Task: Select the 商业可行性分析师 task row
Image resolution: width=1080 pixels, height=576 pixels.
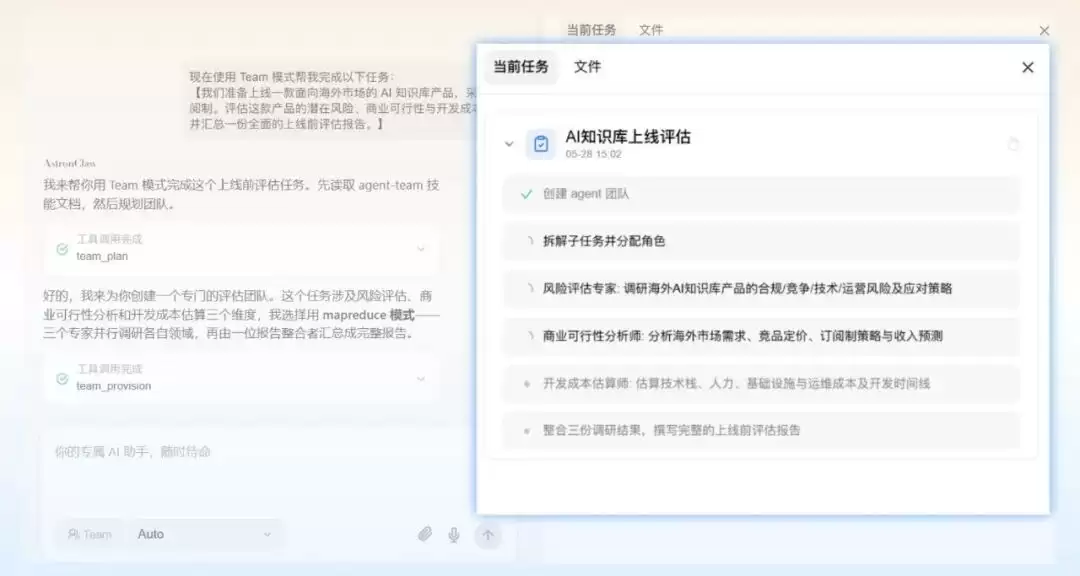Action: click(761, 336)
